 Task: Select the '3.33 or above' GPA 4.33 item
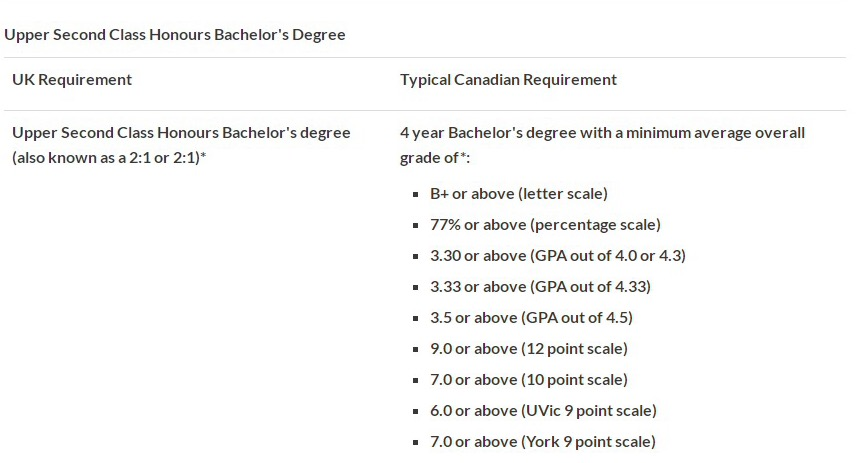tap(540, 287)
